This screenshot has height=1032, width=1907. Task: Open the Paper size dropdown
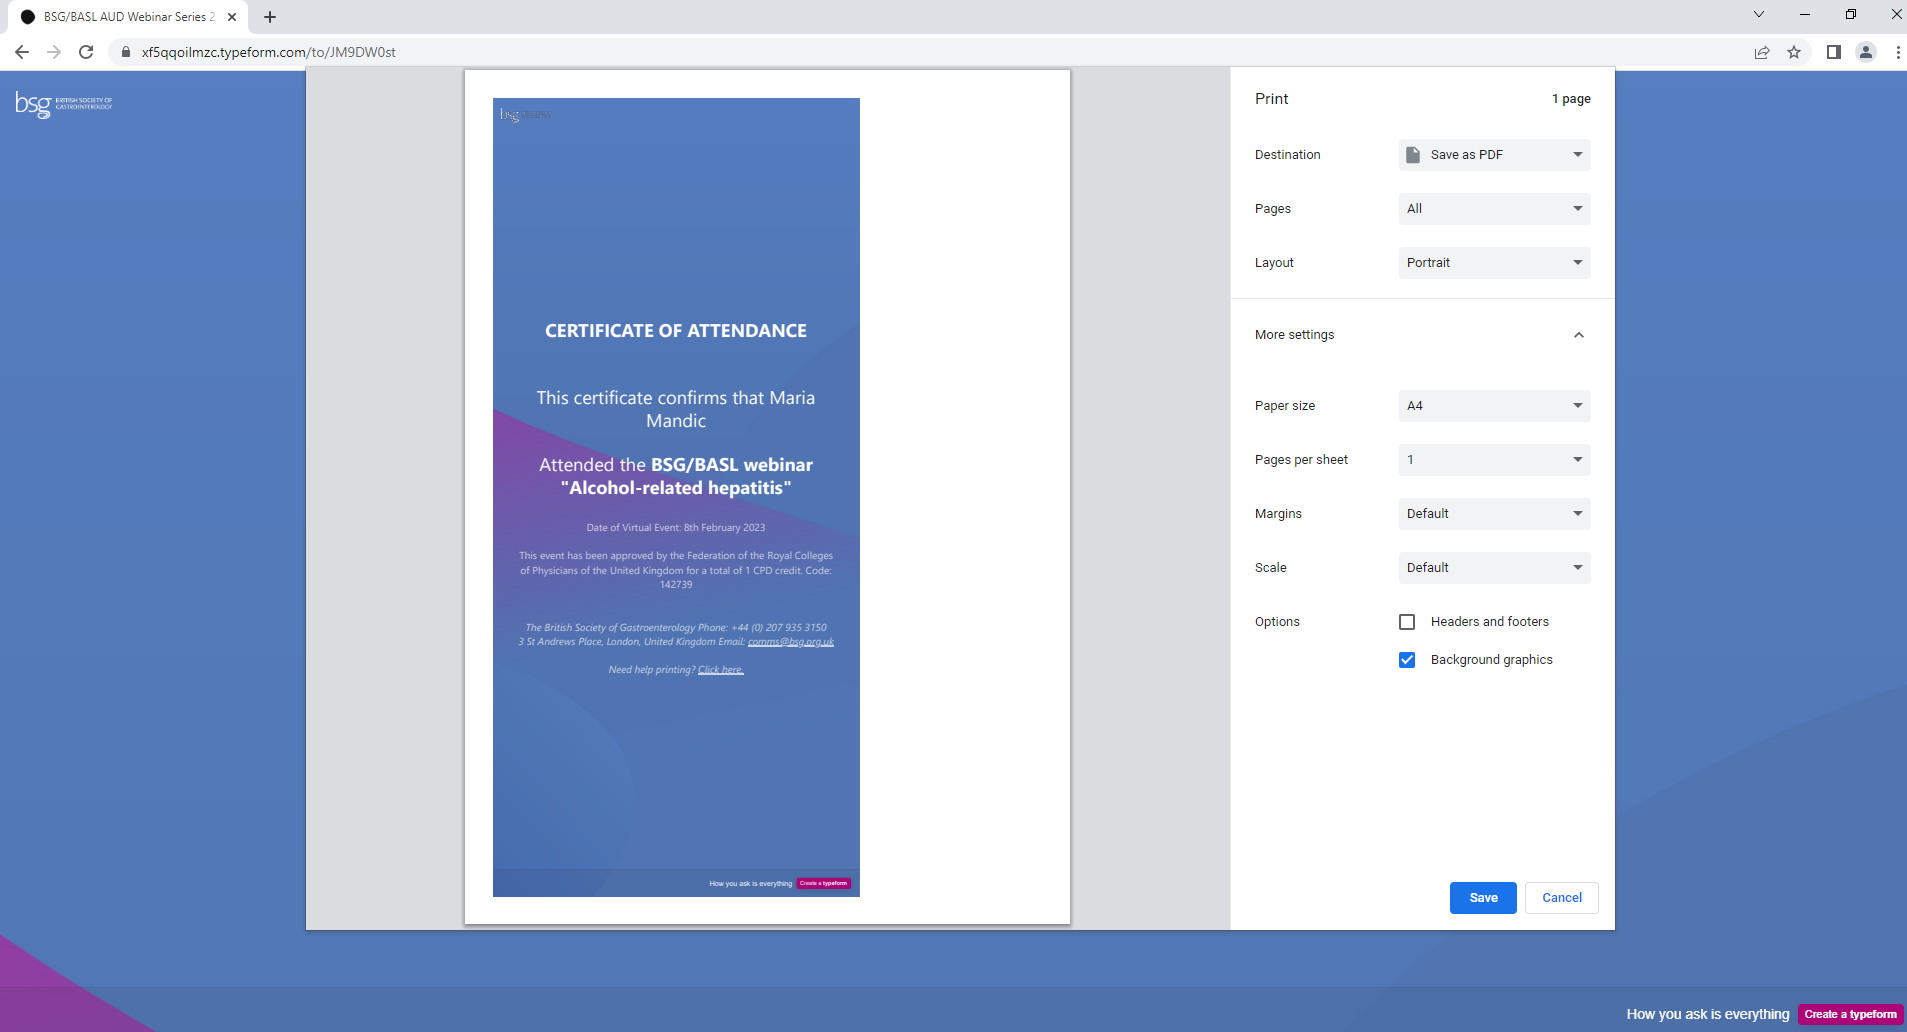[1494, 406]
